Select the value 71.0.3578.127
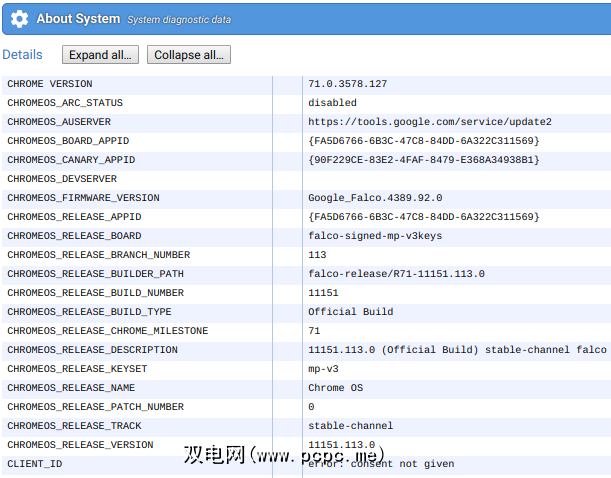Screen dimensions: 611x478 click(348, 84)
